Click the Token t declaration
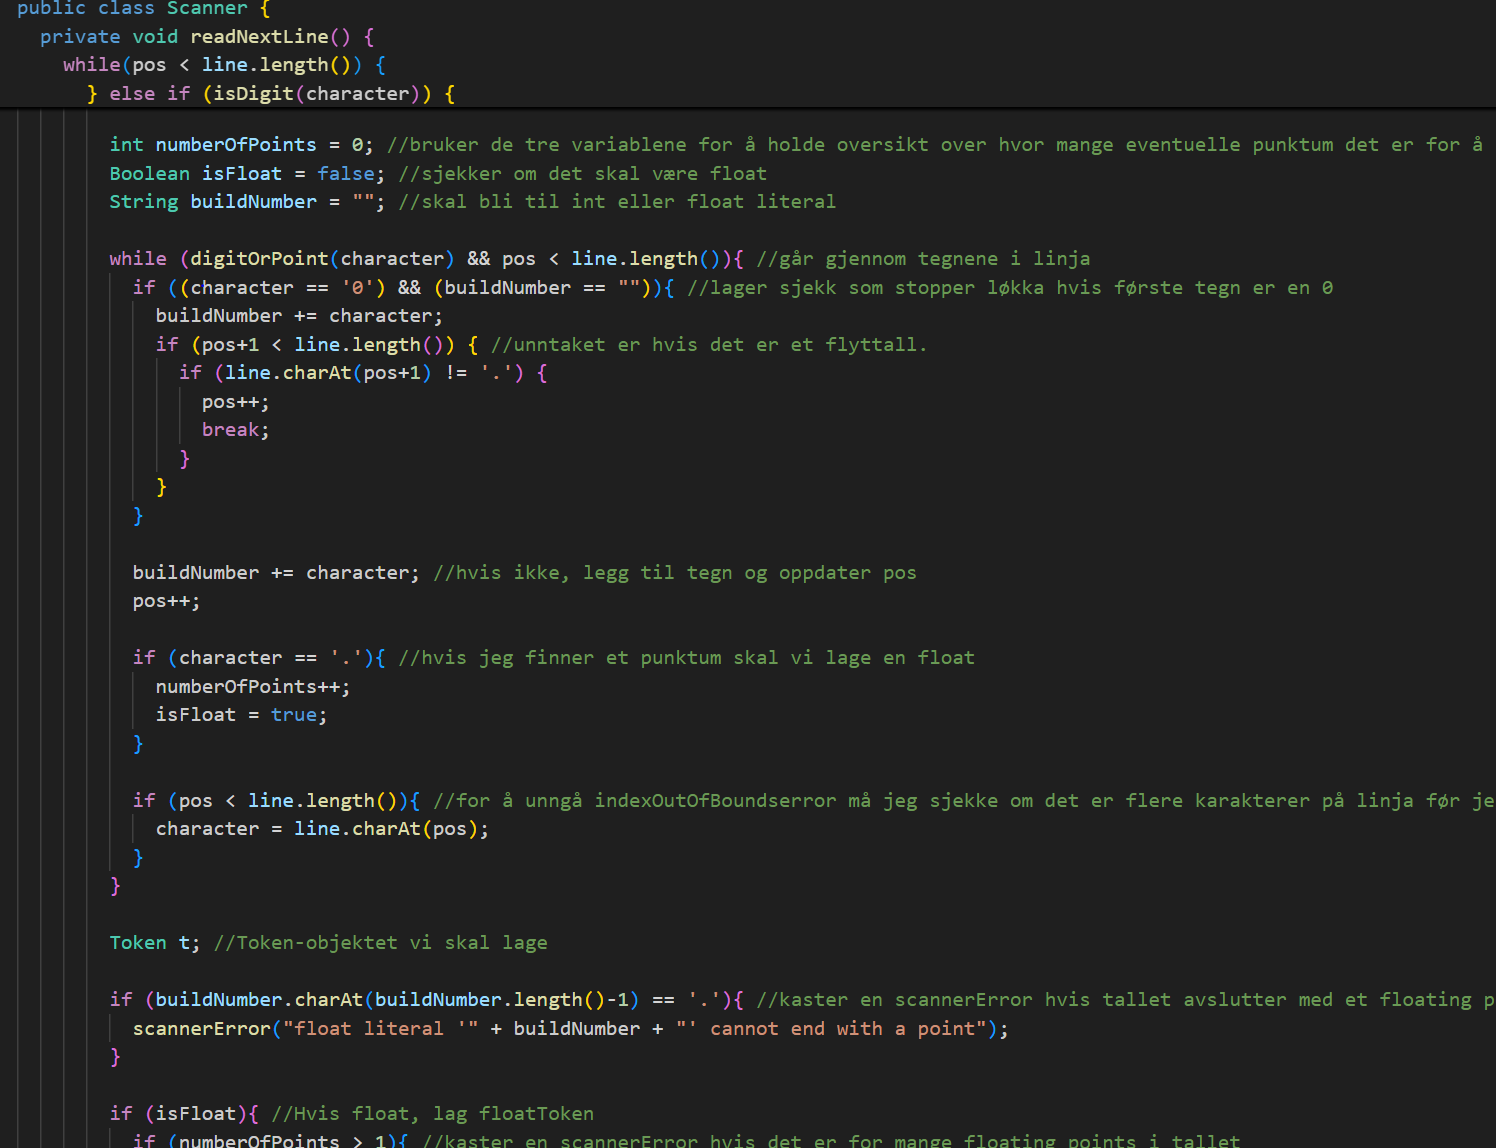Image resolution: width=1496 pixels, height=1148 pixels. [150, 942]
